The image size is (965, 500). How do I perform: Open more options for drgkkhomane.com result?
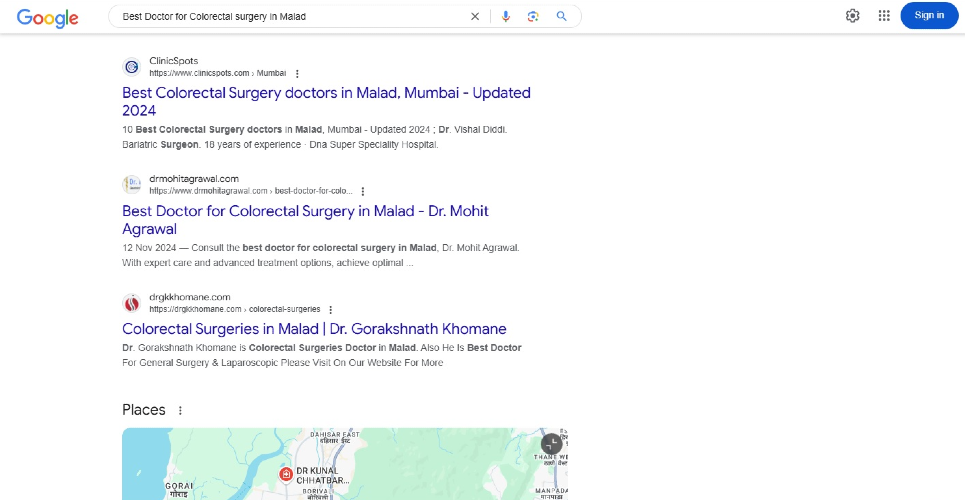330,310
